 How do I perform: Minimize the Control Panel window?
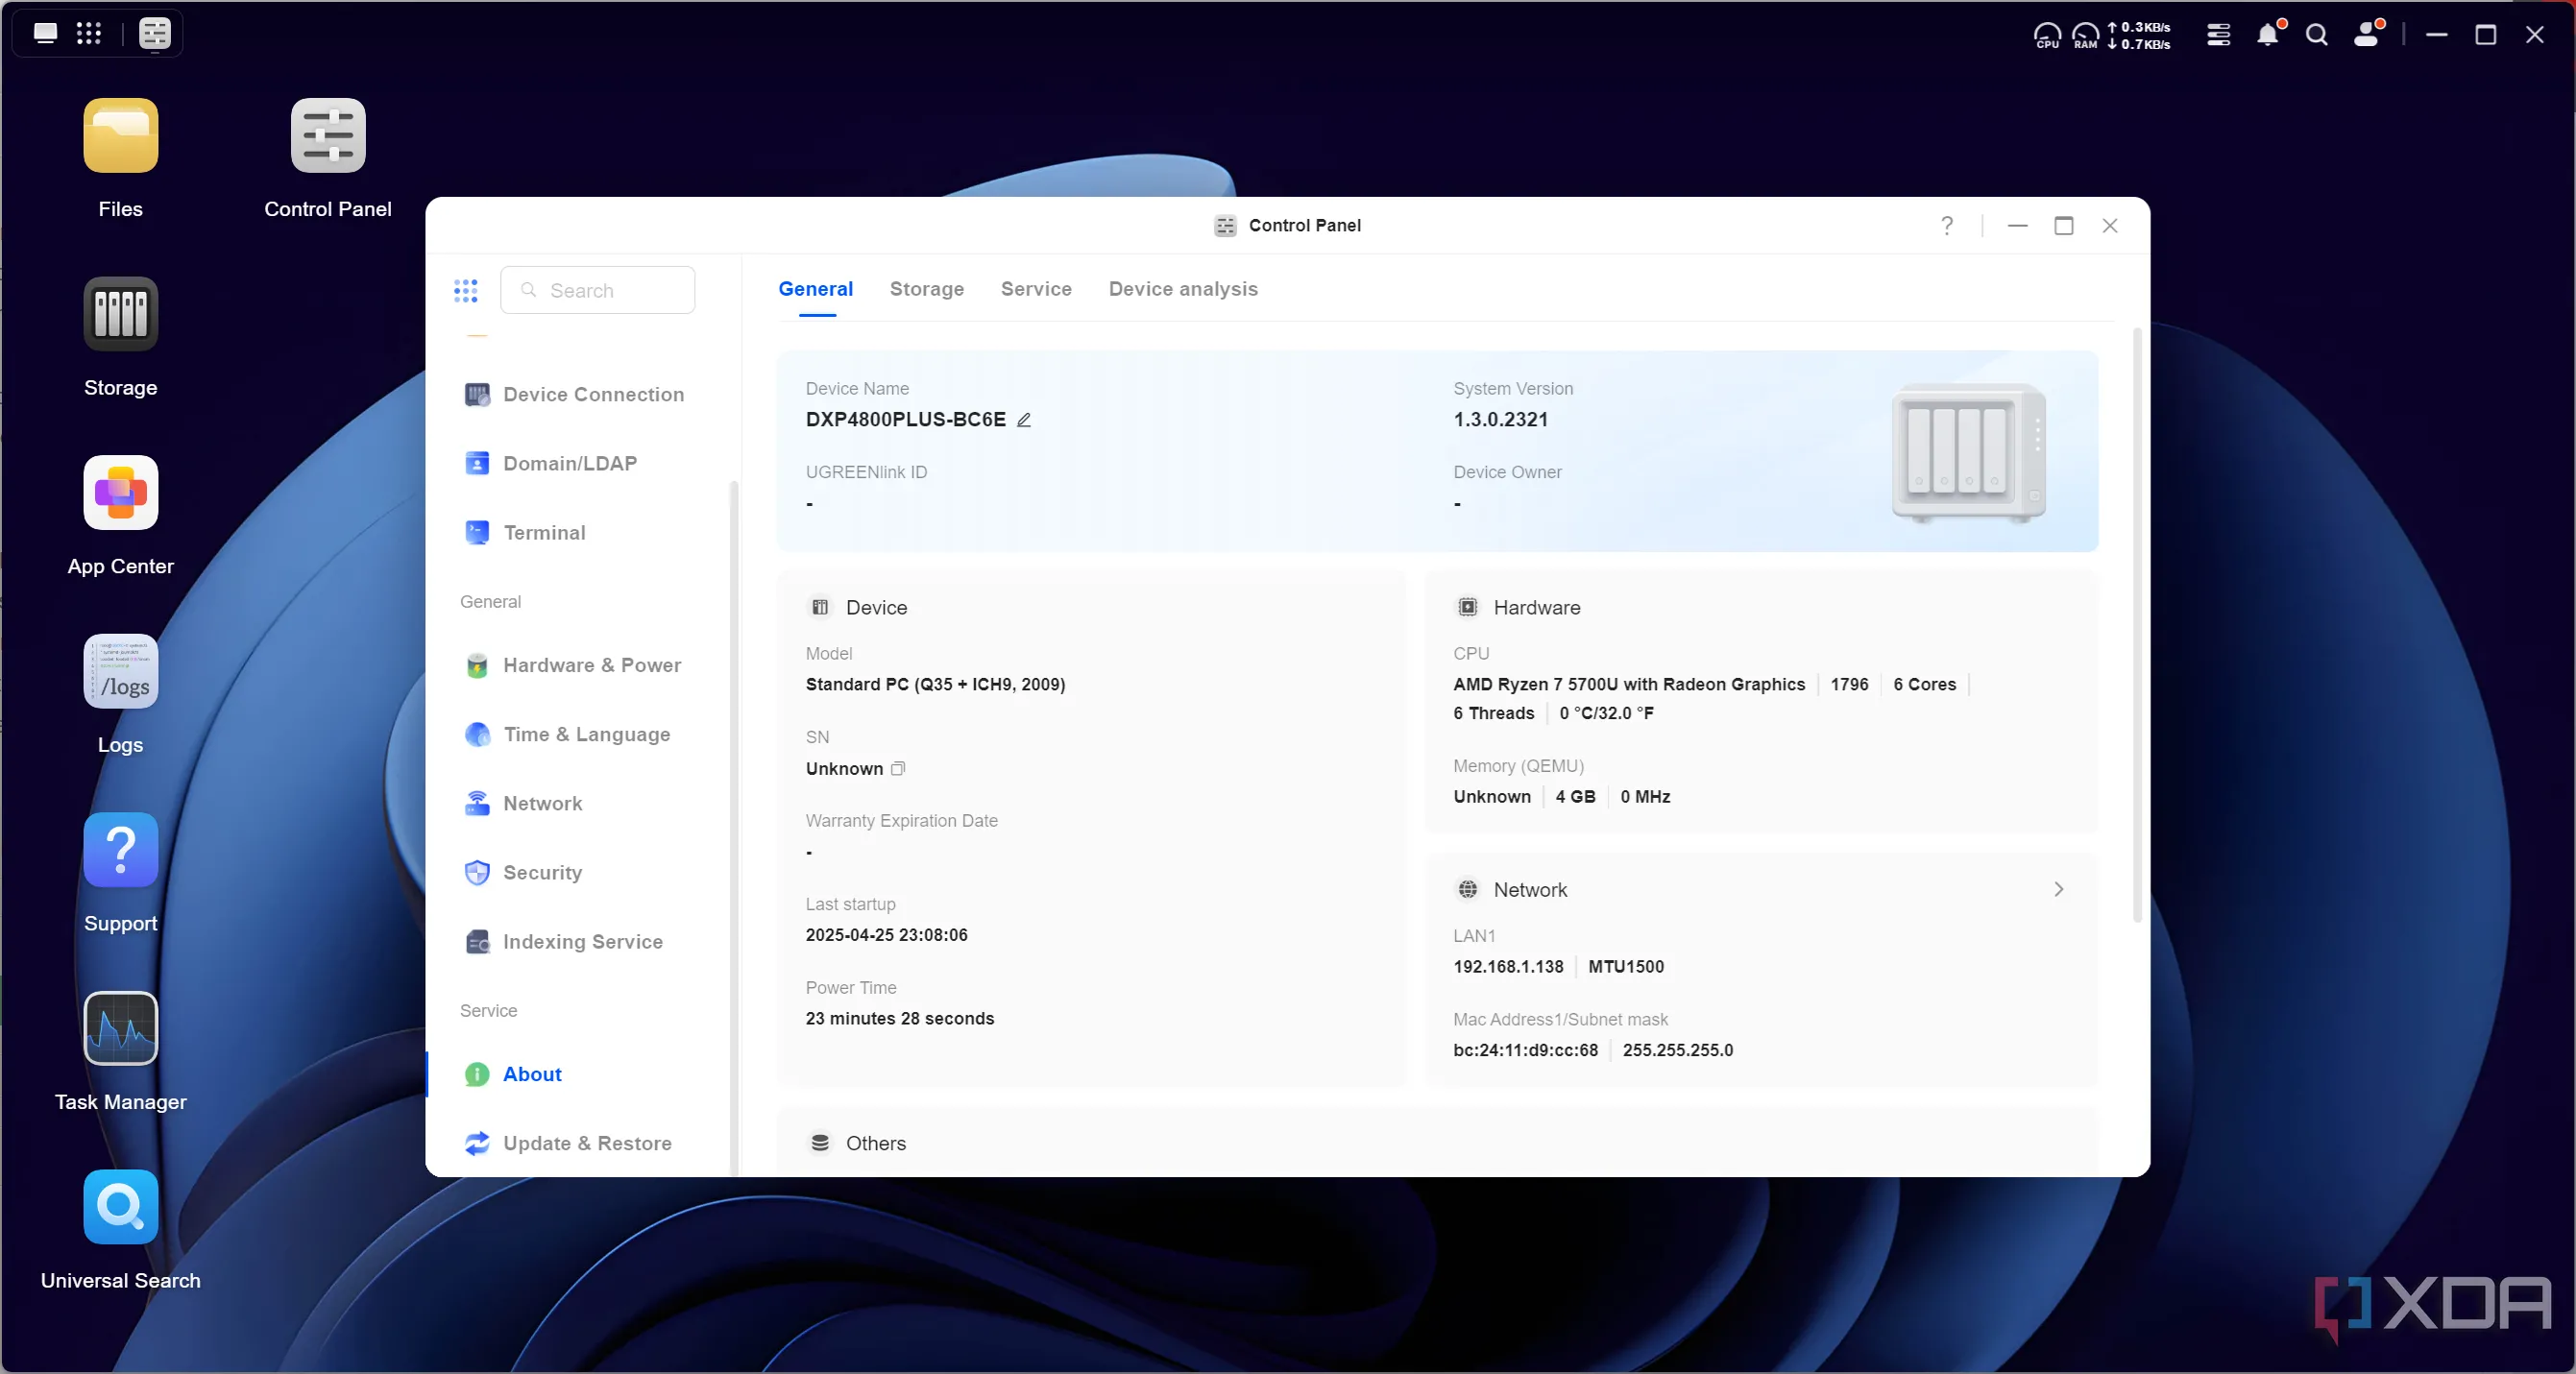[x=2018, y=226]
